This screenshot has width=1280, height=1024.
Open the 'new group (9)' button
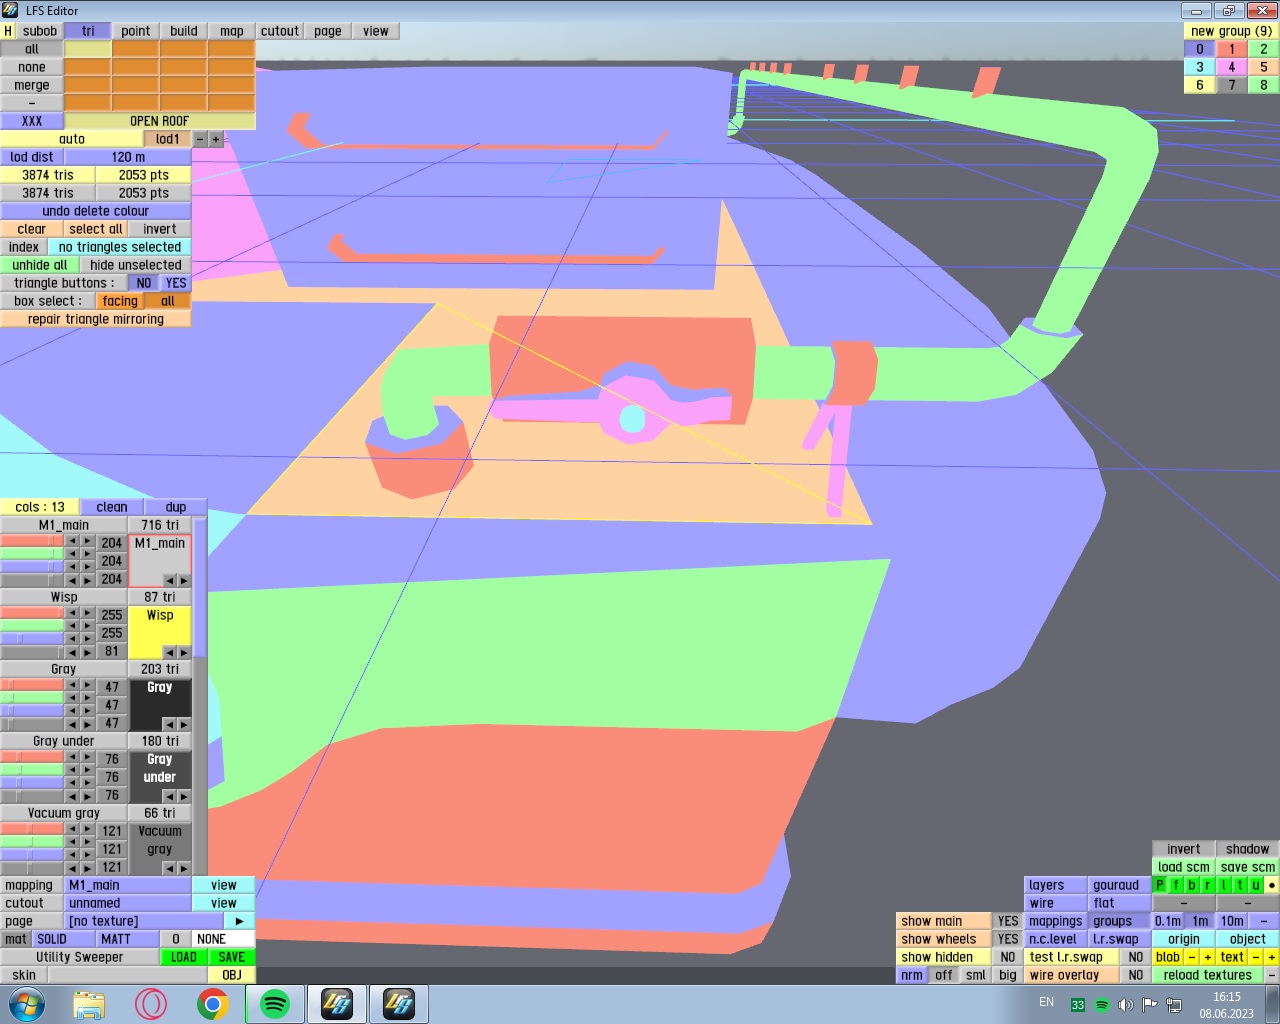pyautogui.click(x=1232, y=31)
